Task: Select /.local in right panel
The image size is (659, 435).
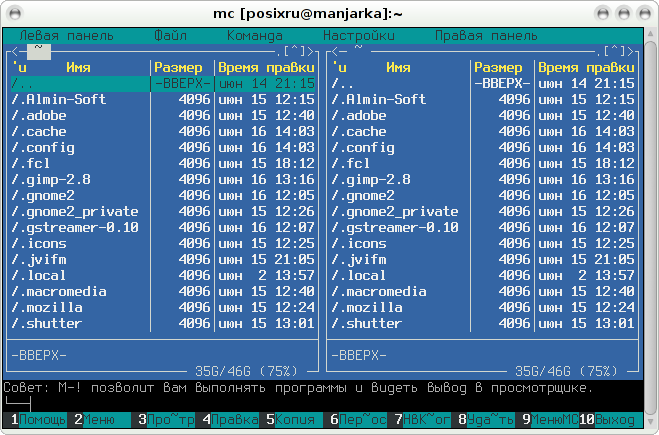Action: tap(482, 275)
